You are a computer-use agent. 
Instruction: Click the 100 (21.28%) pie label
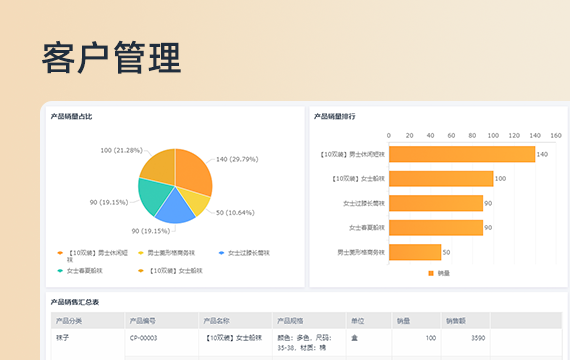pos(121,150)
